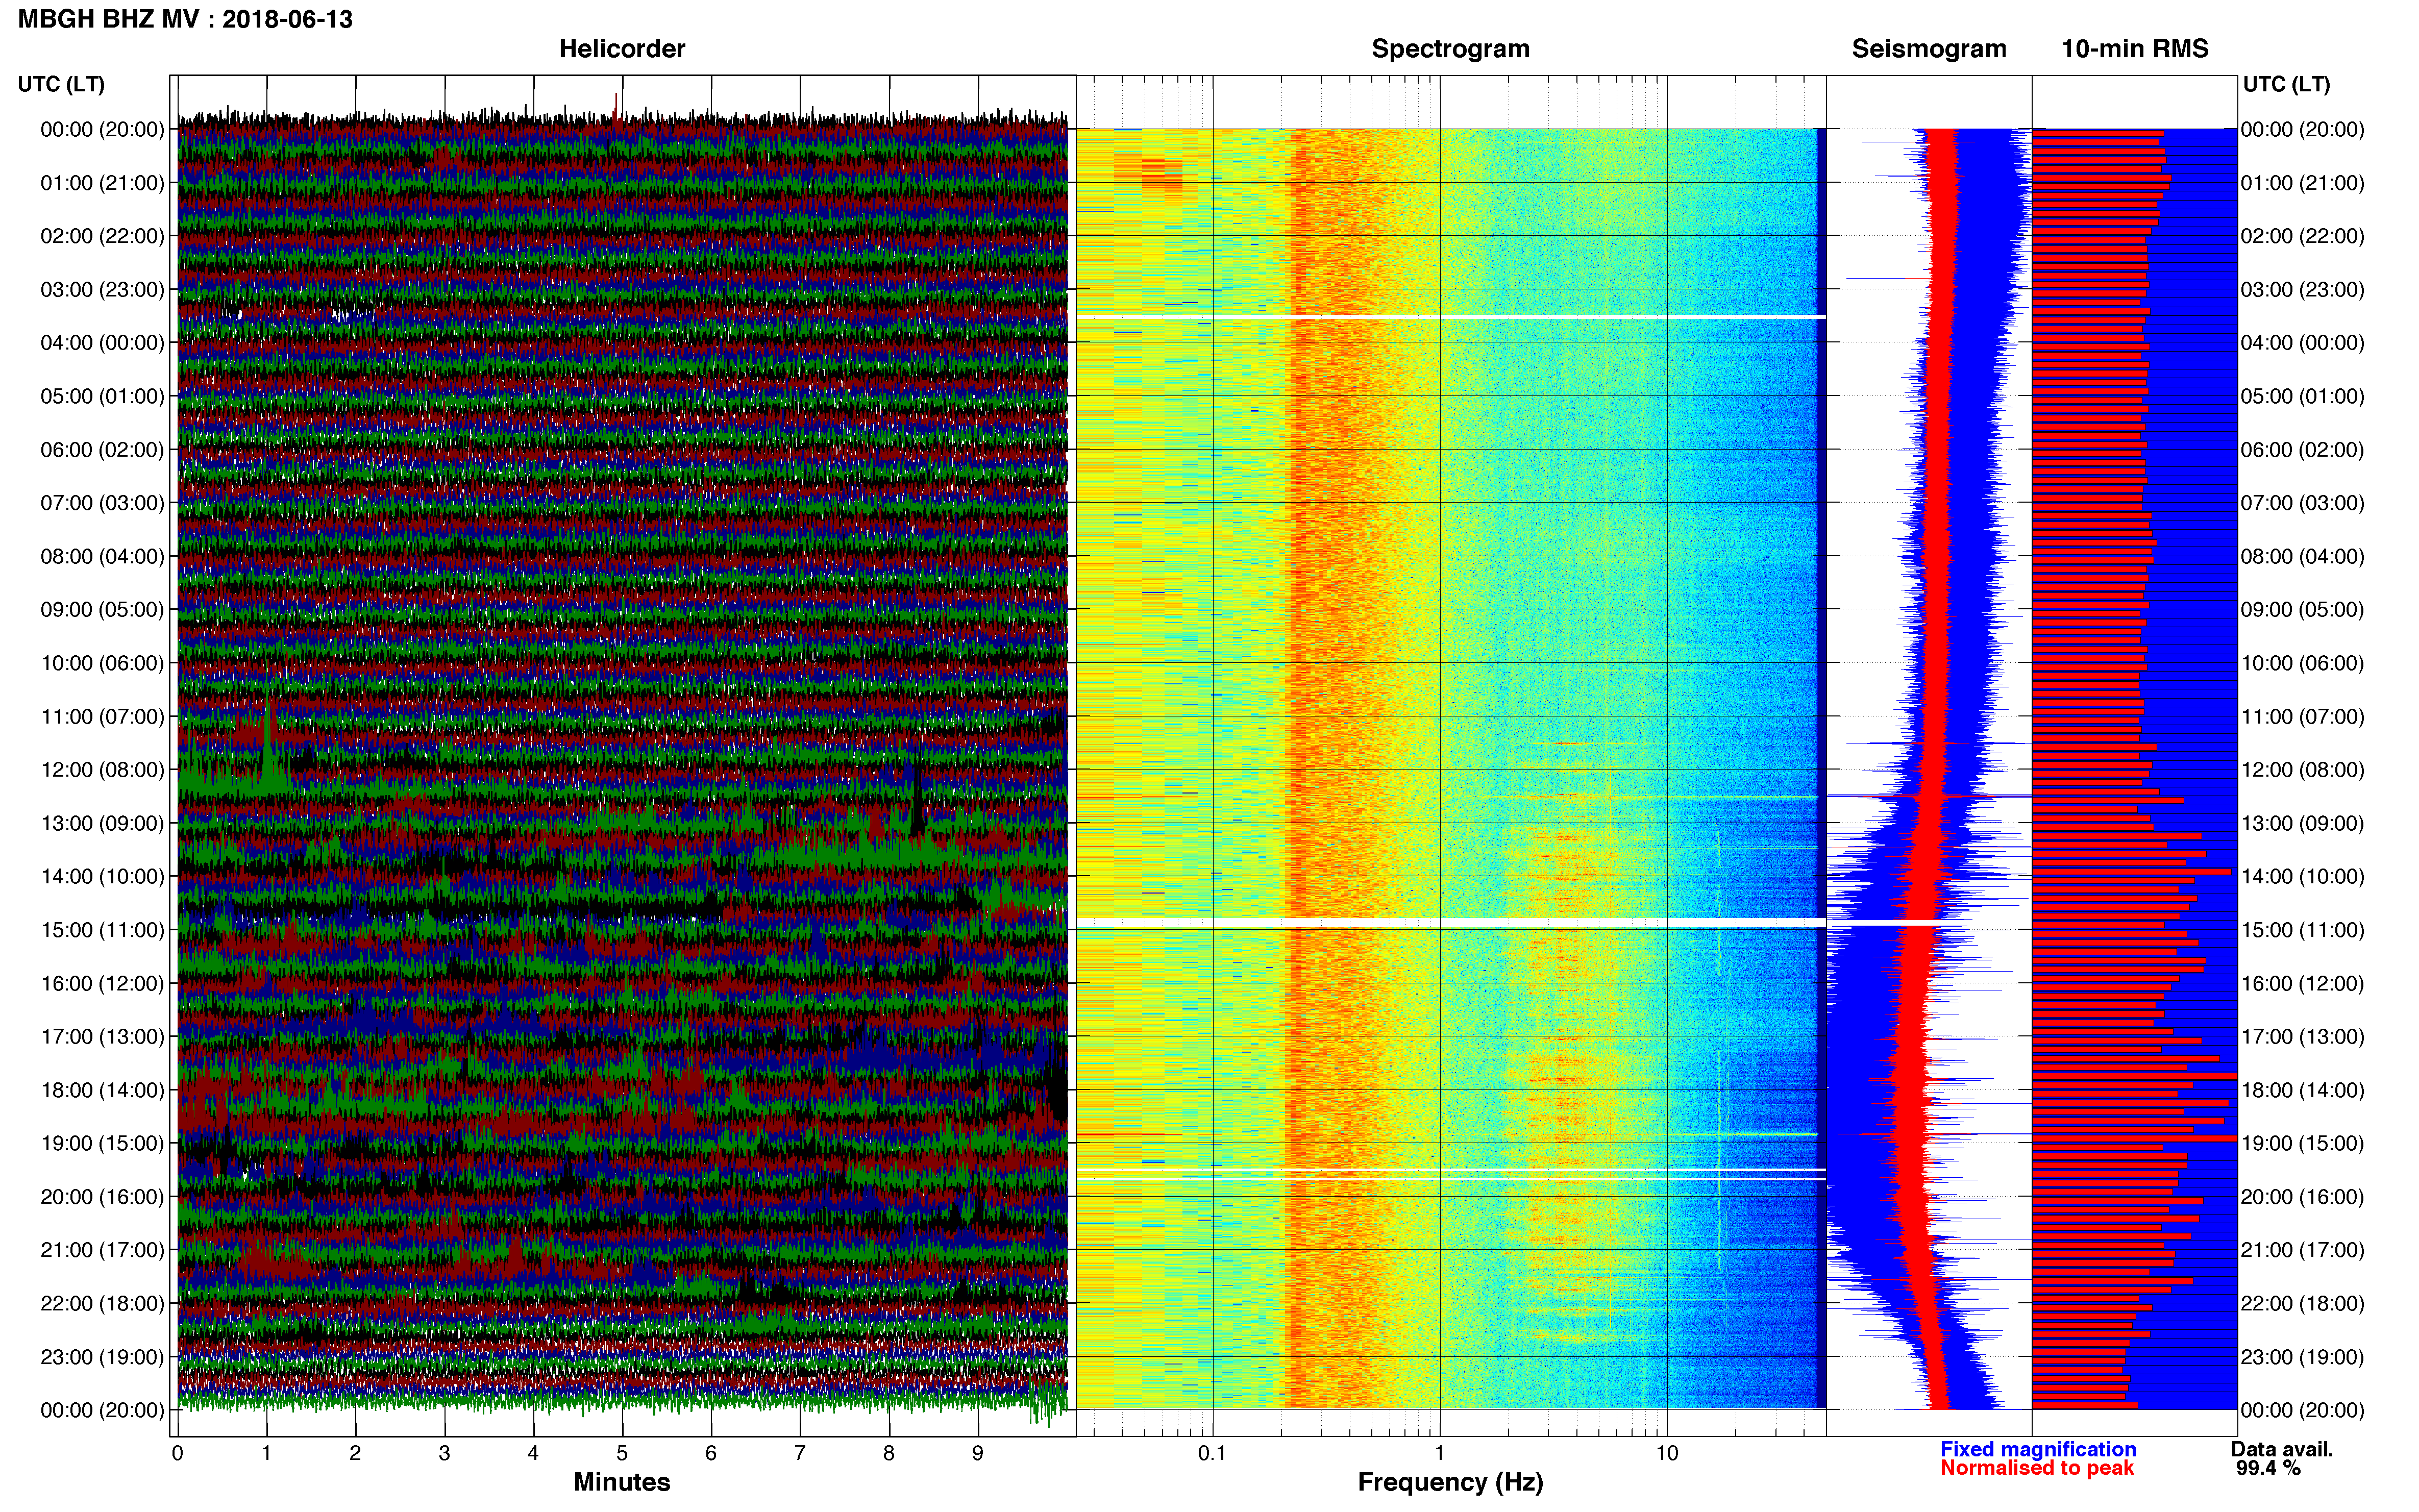Click the title 'MBGH BHZ MV : 2018-06-13'
The height and width of the screenshot is (1512, 2419).
click(185, 19)
